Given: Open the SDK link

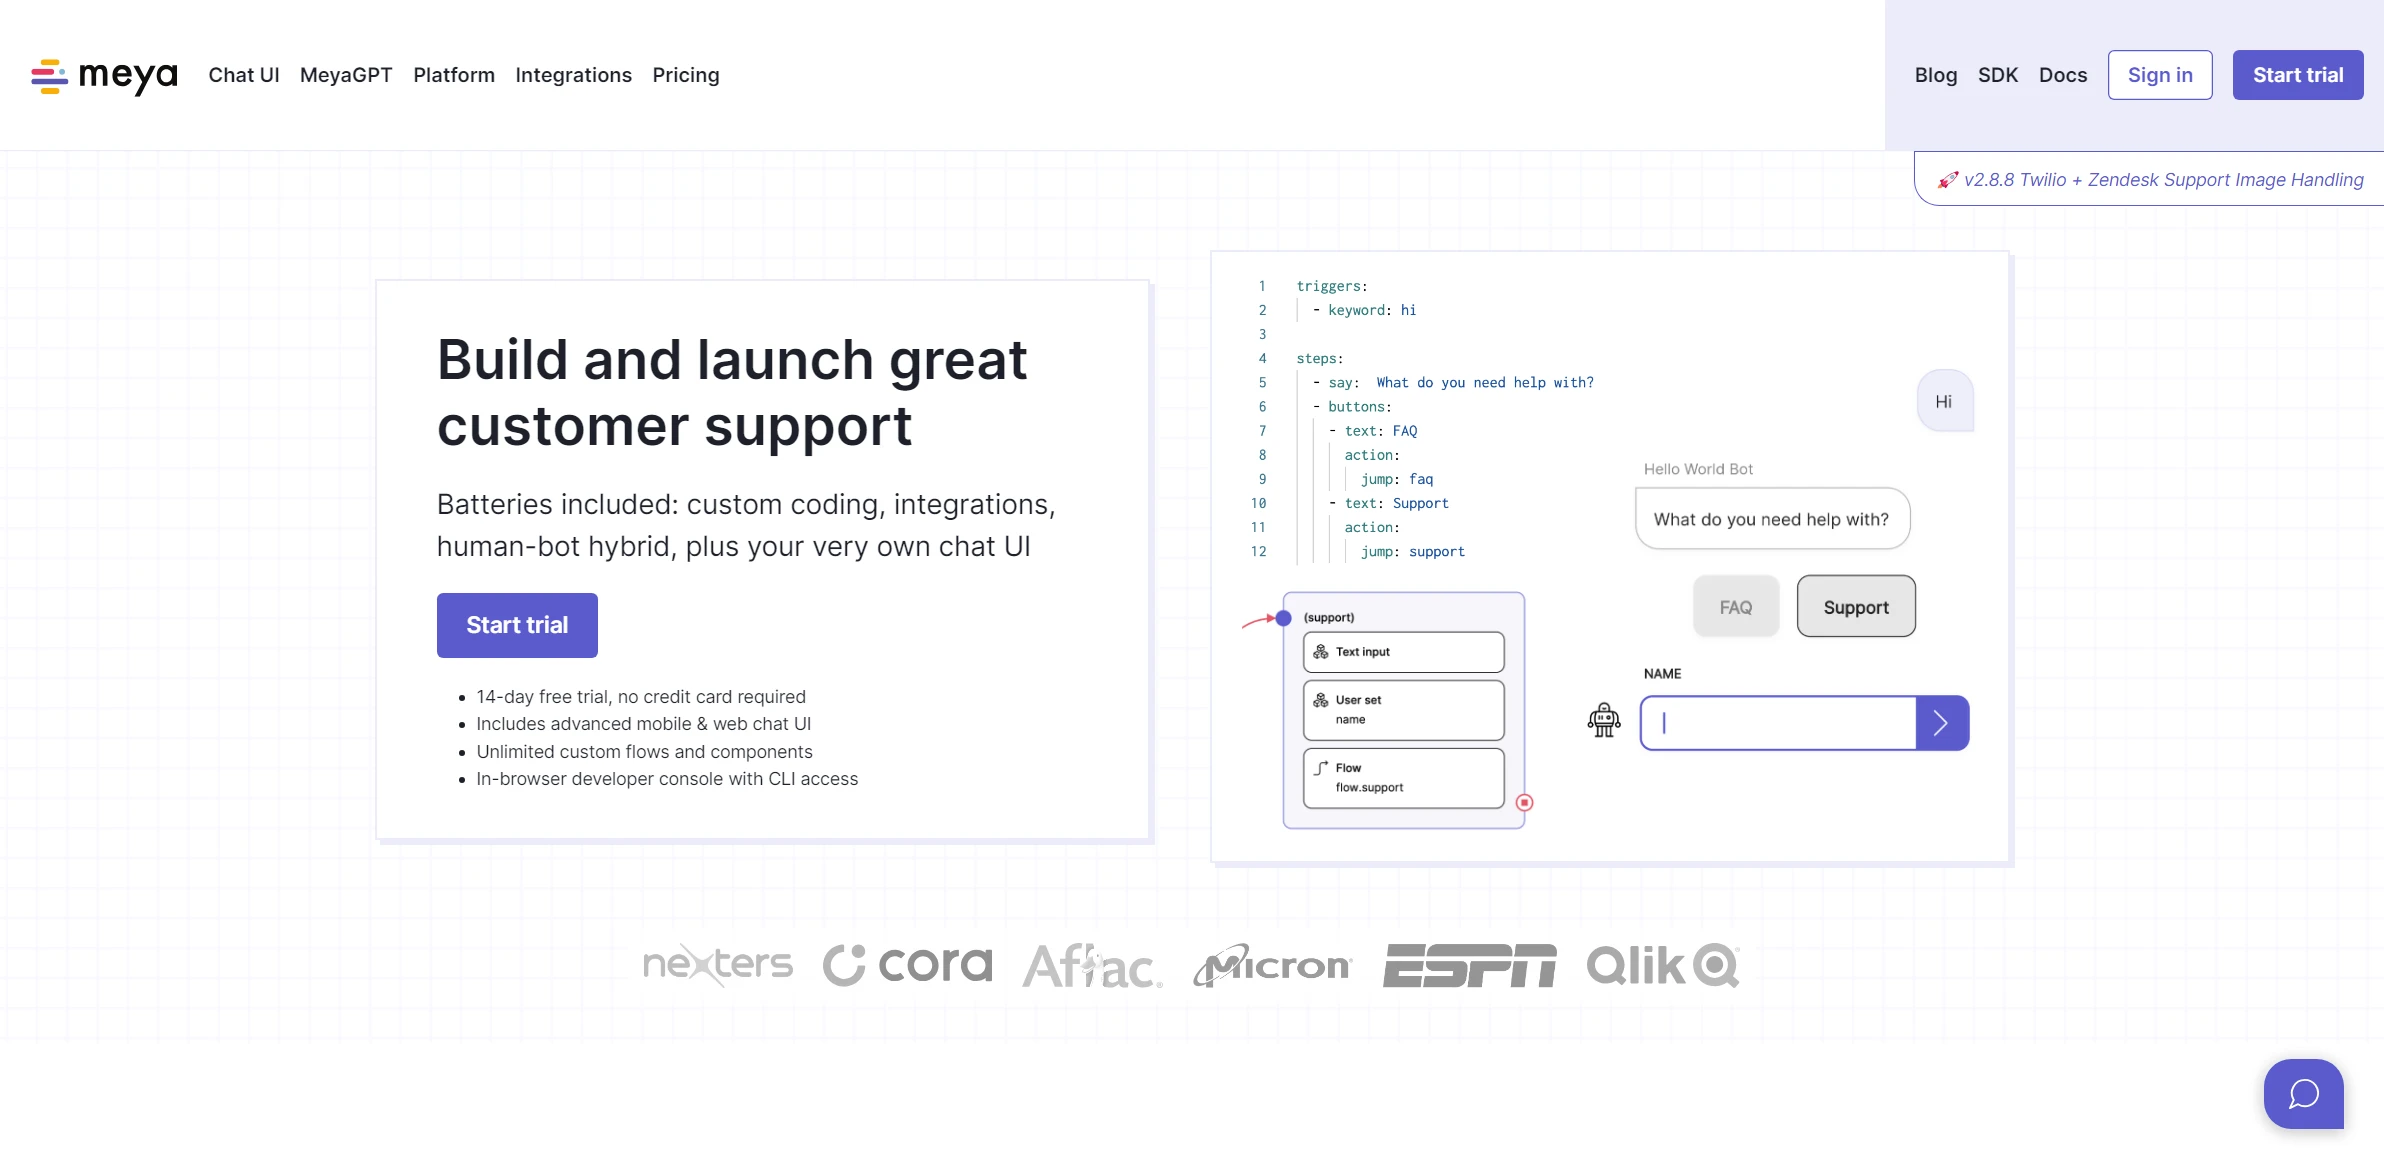Looking at the screenshot, I should tap(1998, 75).
